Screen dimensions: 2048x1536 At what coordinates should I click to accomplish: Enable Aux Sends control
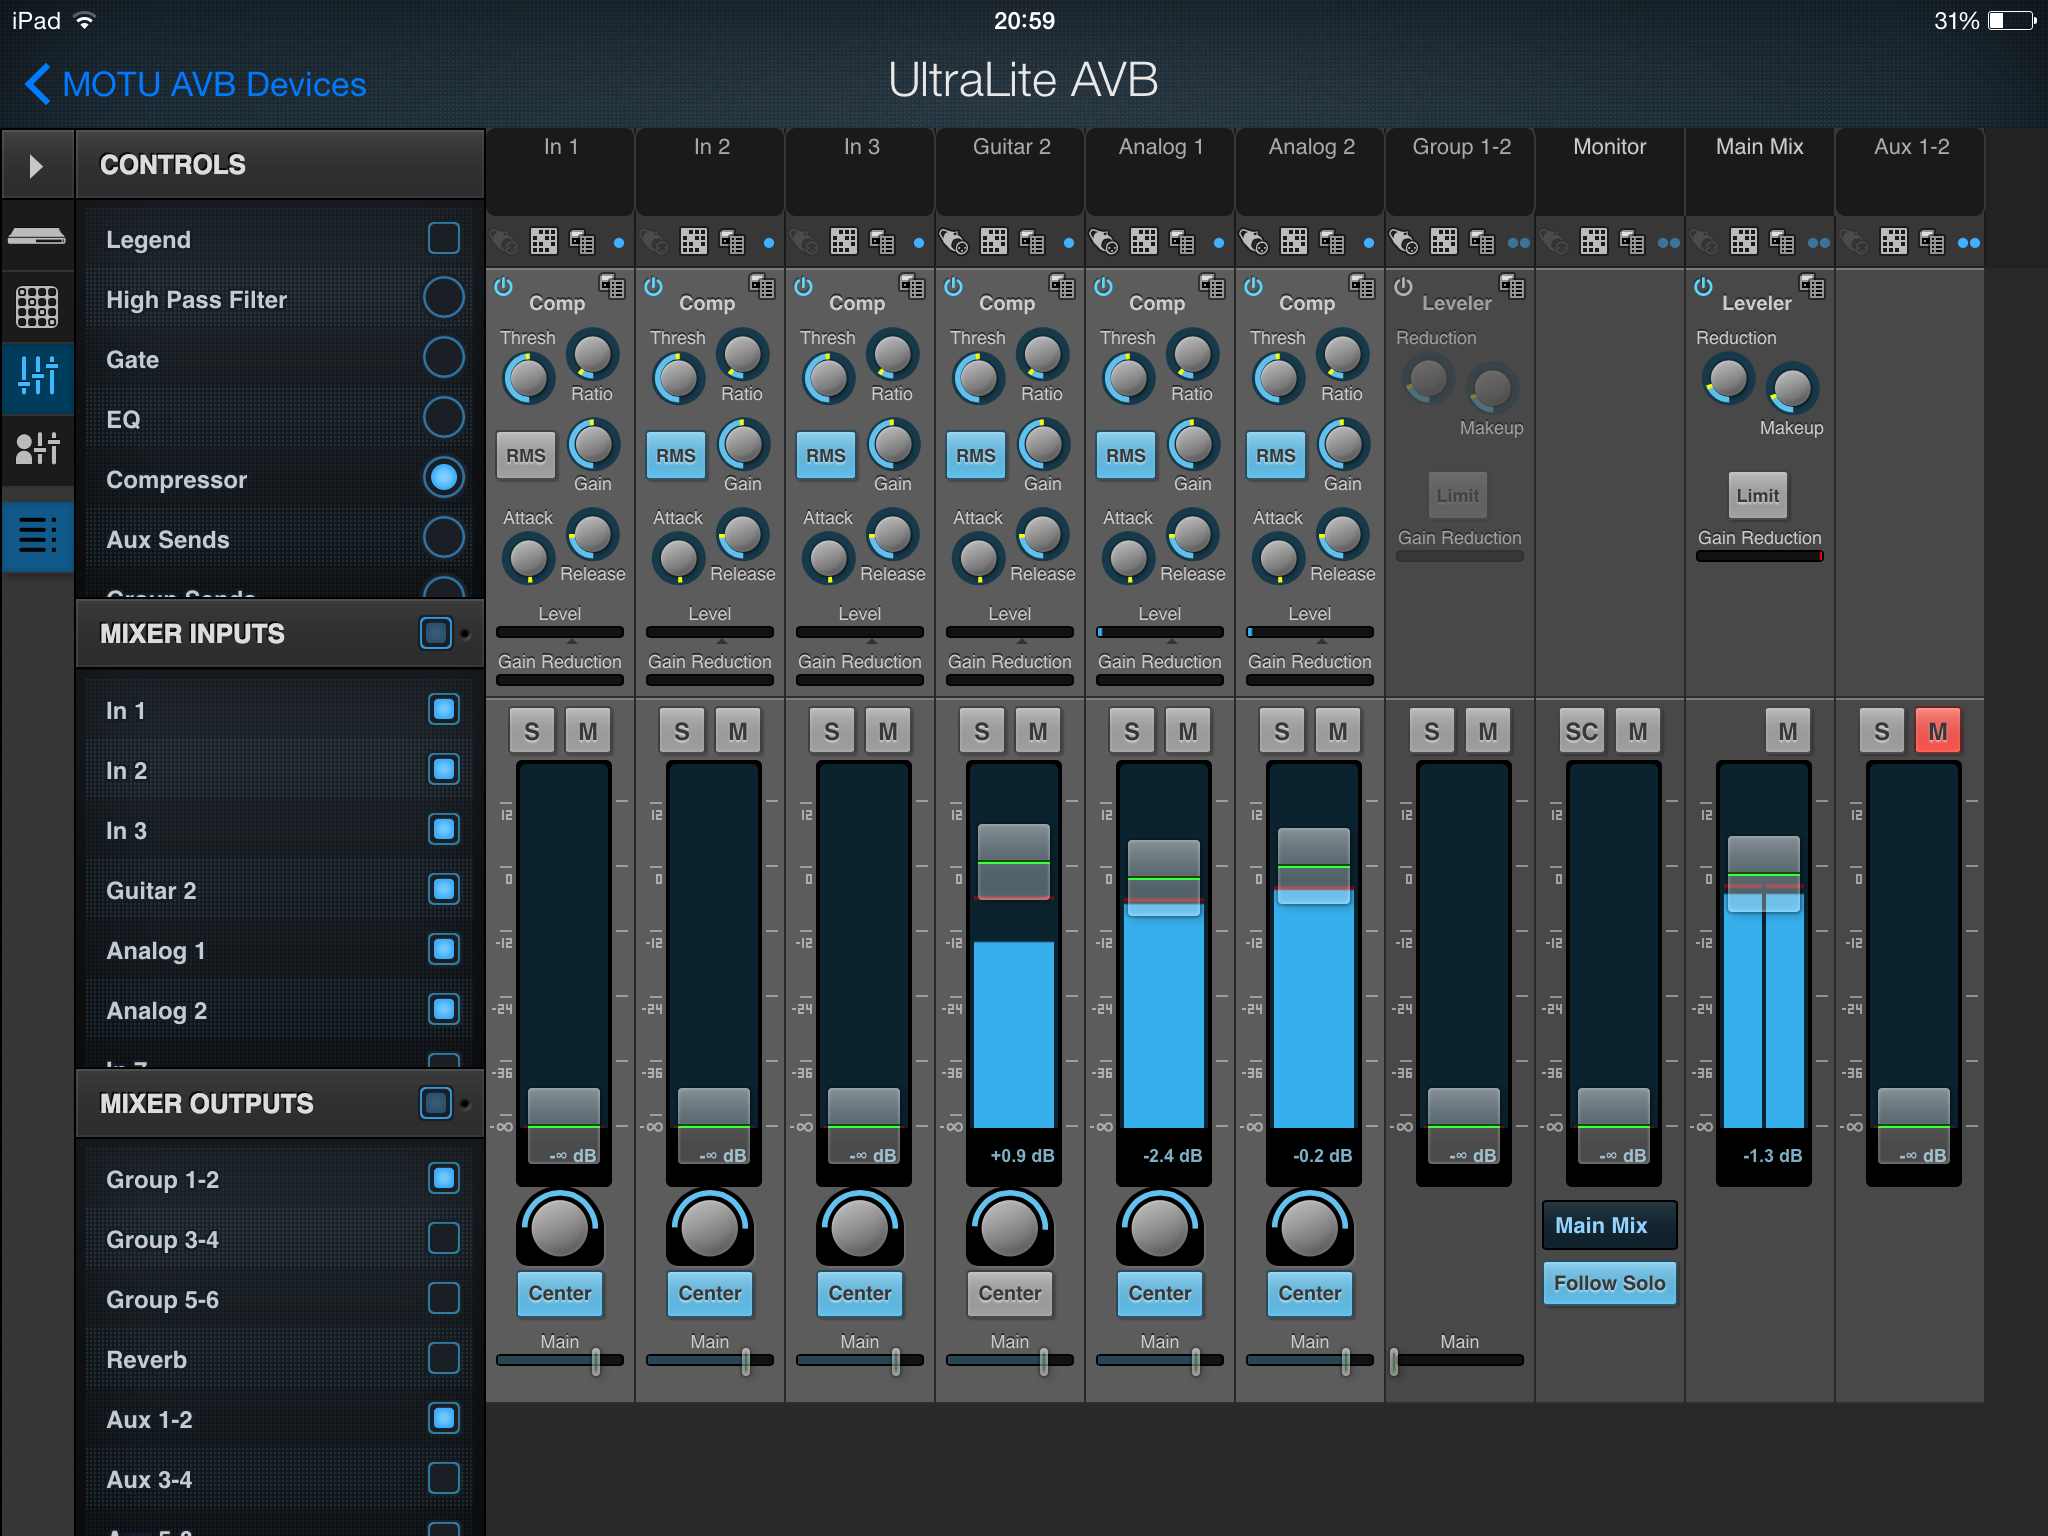click(x=444, y=538)
